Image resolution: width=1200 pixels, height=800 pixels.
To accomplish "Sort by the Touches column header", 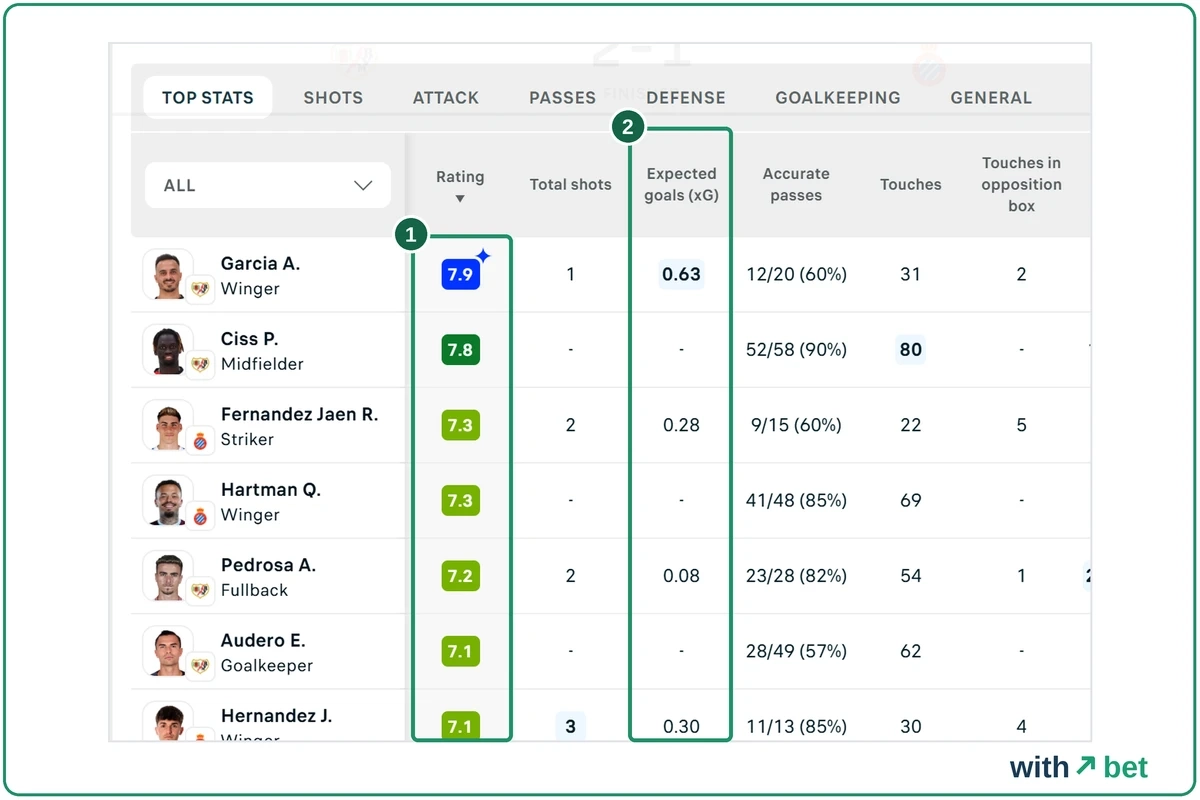I will click(x=911, y=184).
